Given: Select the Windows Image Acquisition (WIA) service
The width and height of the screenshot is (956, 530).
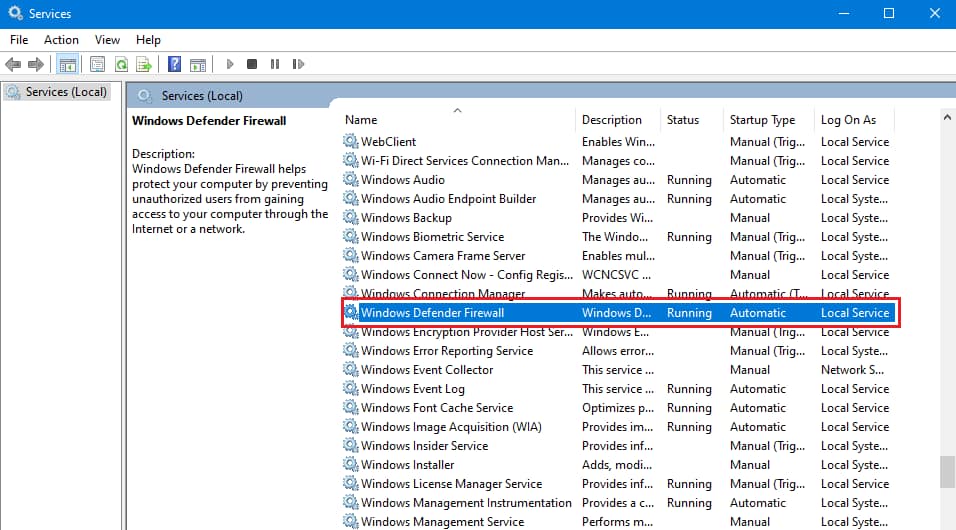Looking at the screenshot, I should pyautogui.click(x=451, y=426).
